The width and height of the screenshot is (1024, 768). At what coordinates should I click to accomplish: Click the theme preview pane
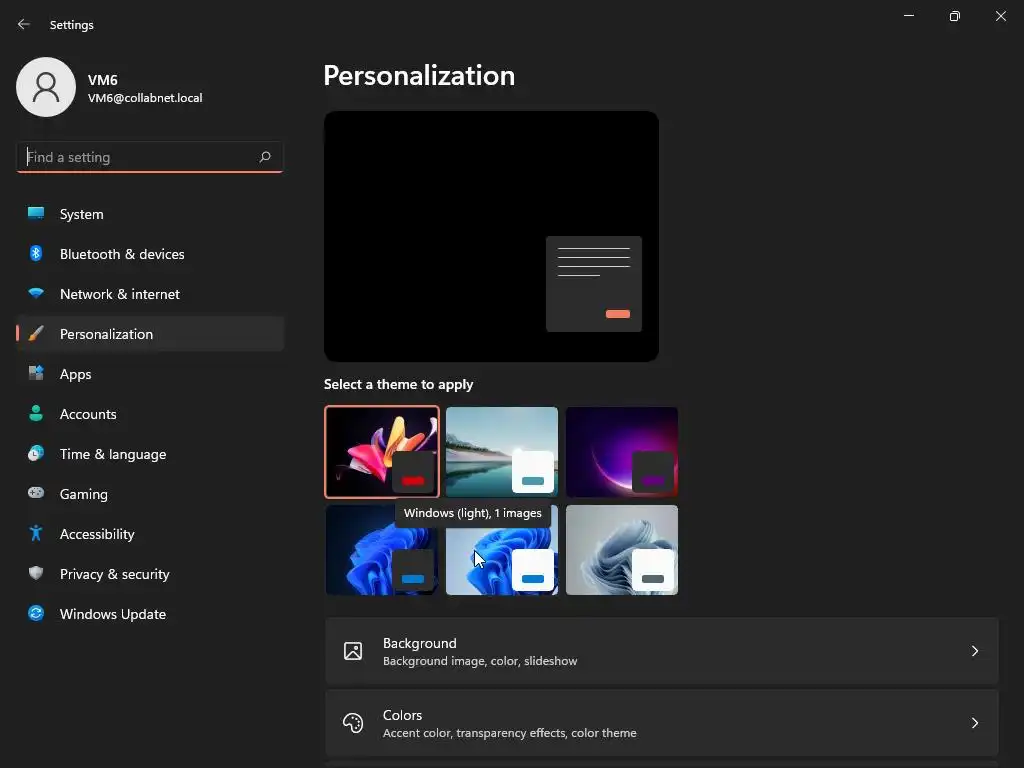coord(491,236)
